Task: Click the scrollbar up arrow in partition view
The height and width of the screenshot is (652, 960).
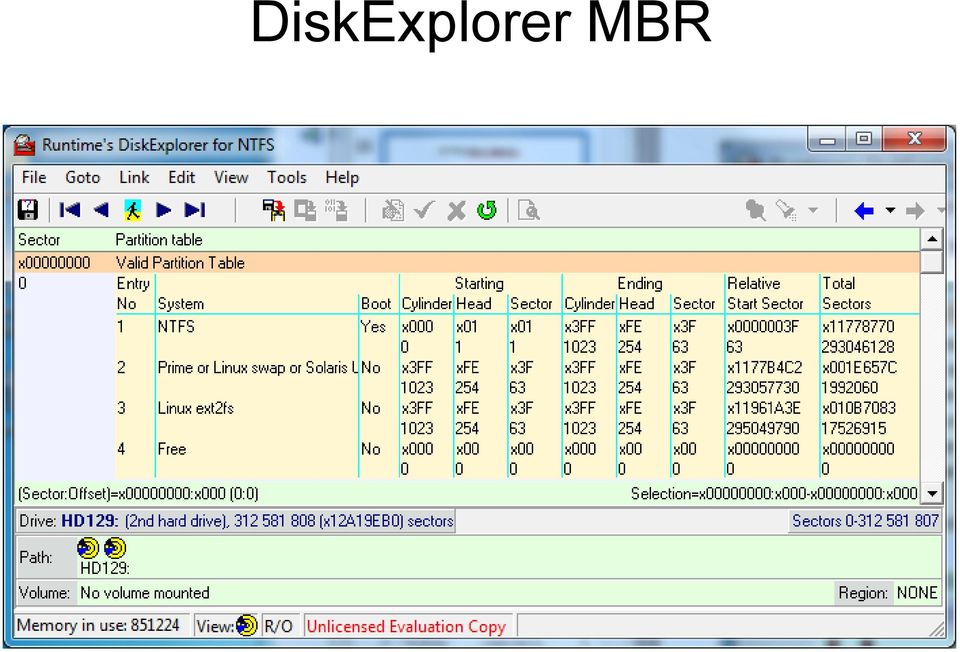Action: coord(932,239)
